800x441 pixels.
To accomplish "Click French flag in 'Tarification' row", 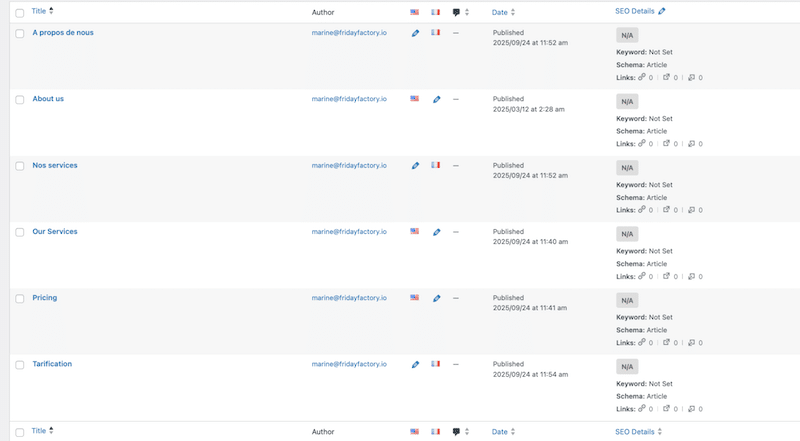I will tap(435, 364).
